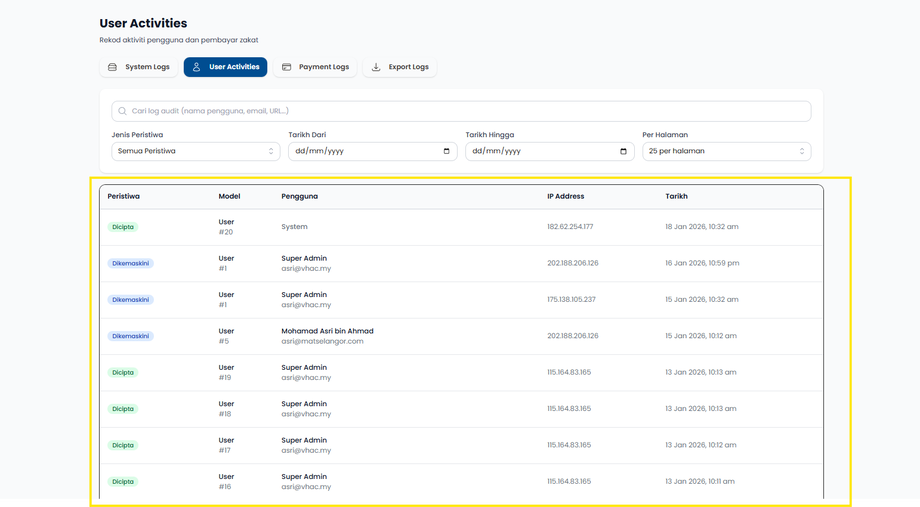Click the User Activities person icon
Image resolution: width=920 pixels, height=507 pixels.
tap(197, 67)
